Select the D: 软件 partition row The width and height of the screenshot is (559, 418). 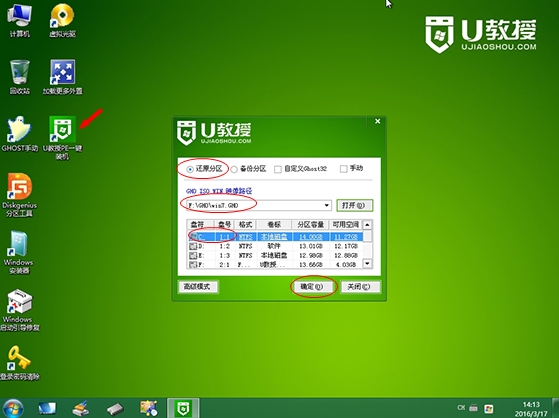[x=275, y=246]
